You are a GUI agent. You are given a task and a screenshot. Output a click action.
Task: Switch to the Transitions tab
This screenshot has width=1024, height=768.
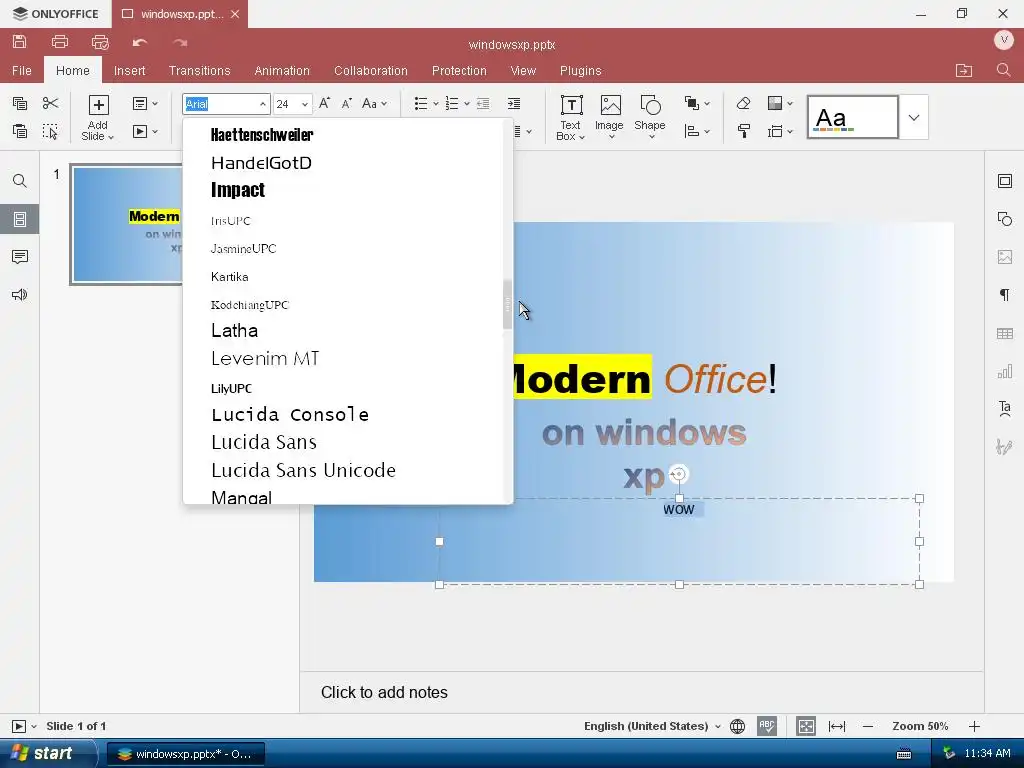(199, 71)
